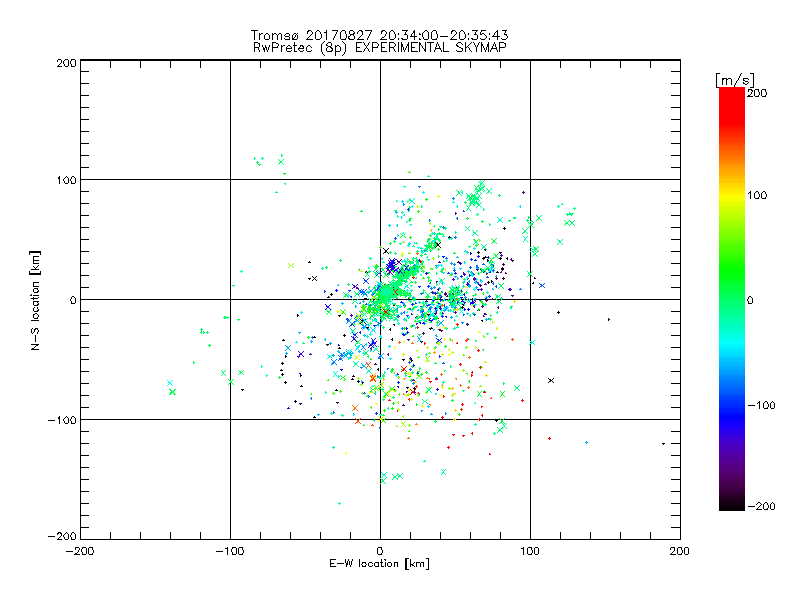
Task: Click the y-axis tick label '100'
Action: (x=66, y=180)
